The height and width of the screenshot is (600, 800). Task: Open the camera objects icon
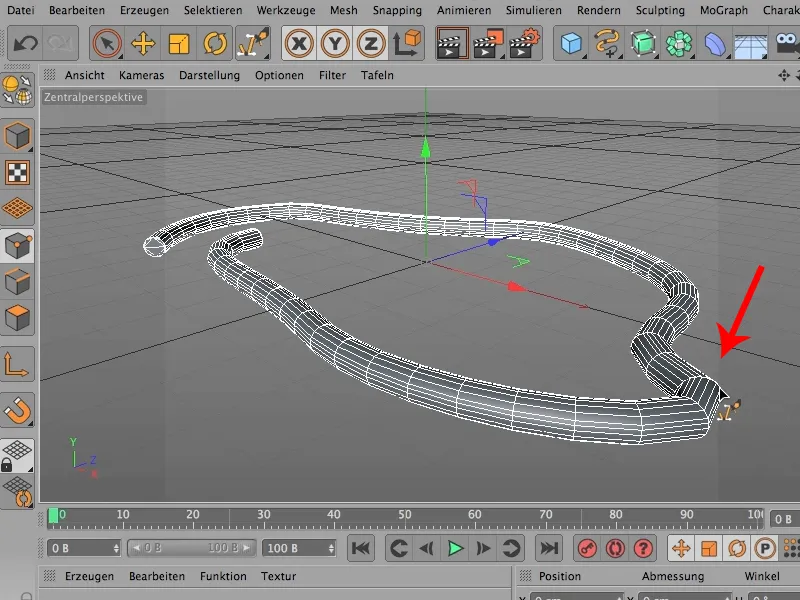click(786, 43)
